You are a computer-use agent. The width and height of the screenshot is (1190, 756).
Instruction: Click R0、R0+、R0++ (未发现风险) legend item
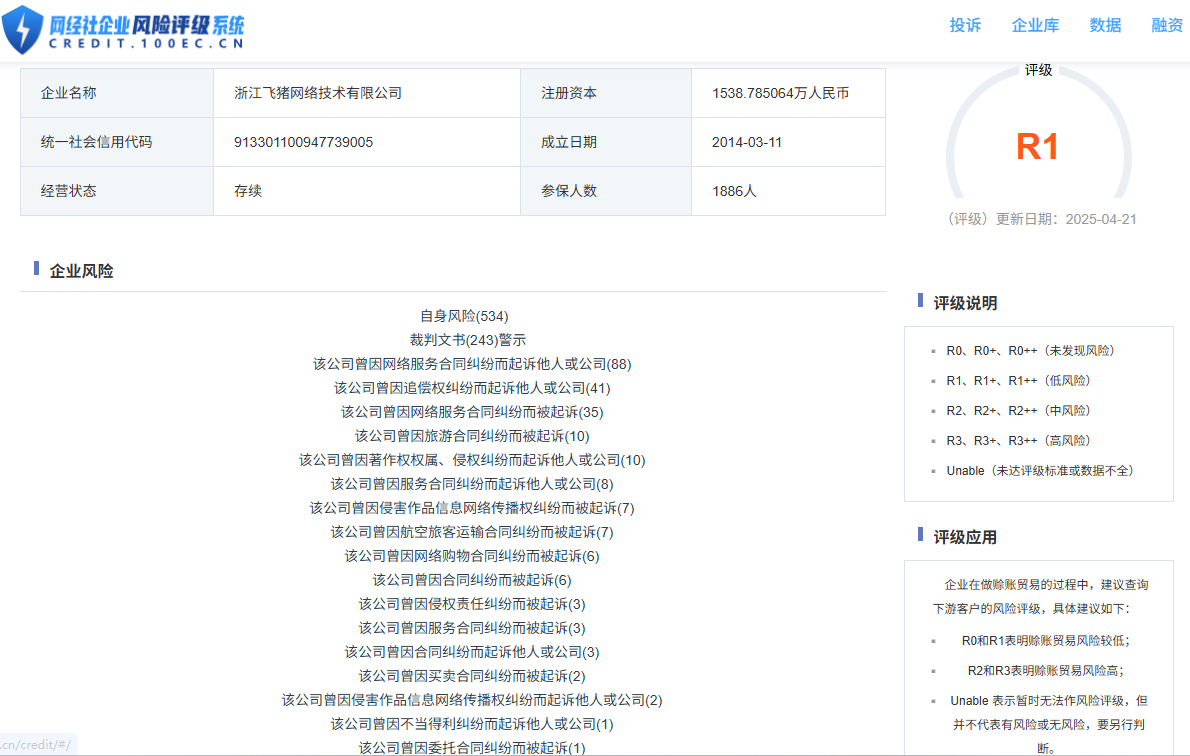coord(1031,351)
